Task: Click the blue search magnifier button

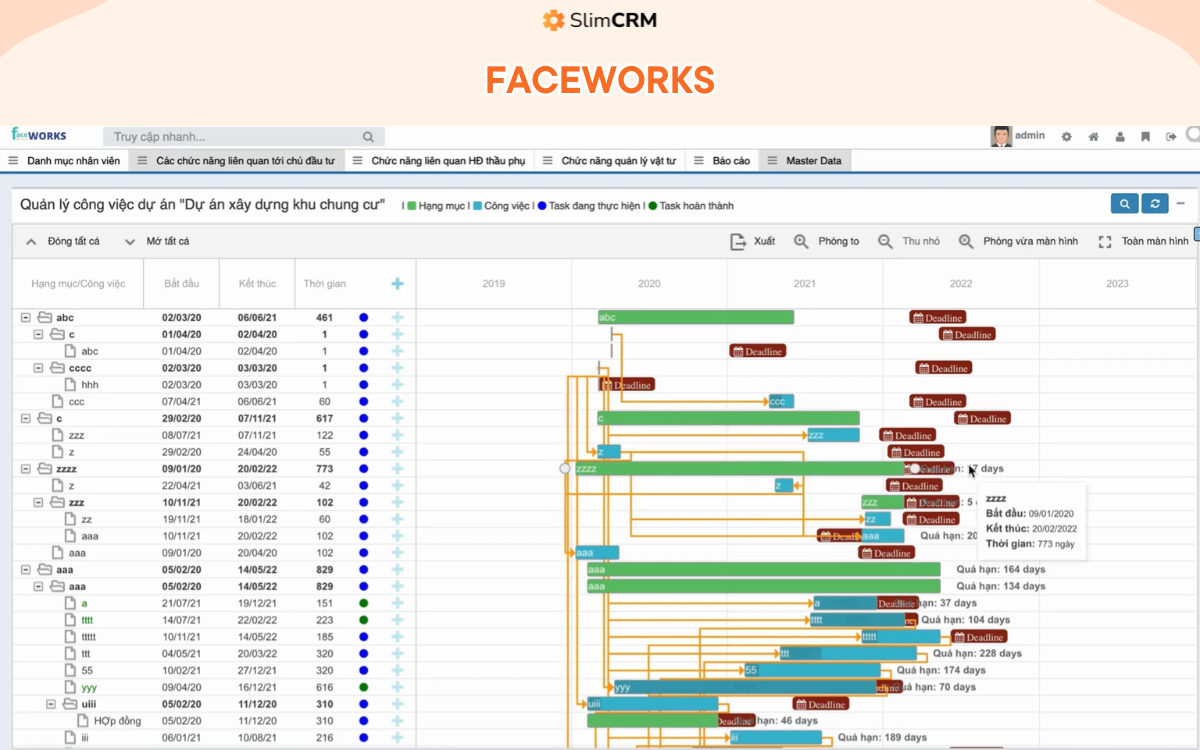Action: 1125,204
